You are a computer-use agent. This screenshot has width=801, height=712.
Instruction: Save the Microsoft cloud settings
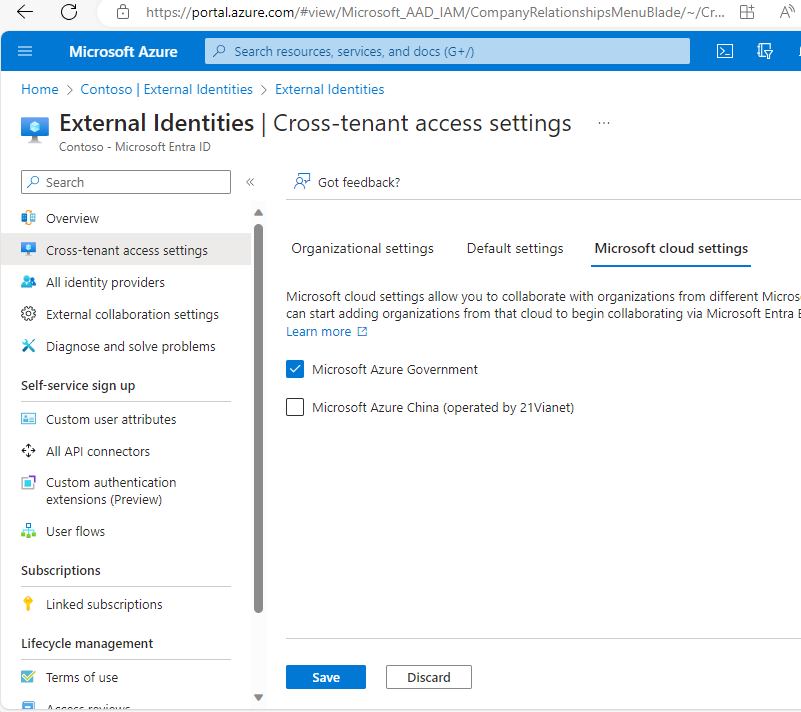point(325,677)
